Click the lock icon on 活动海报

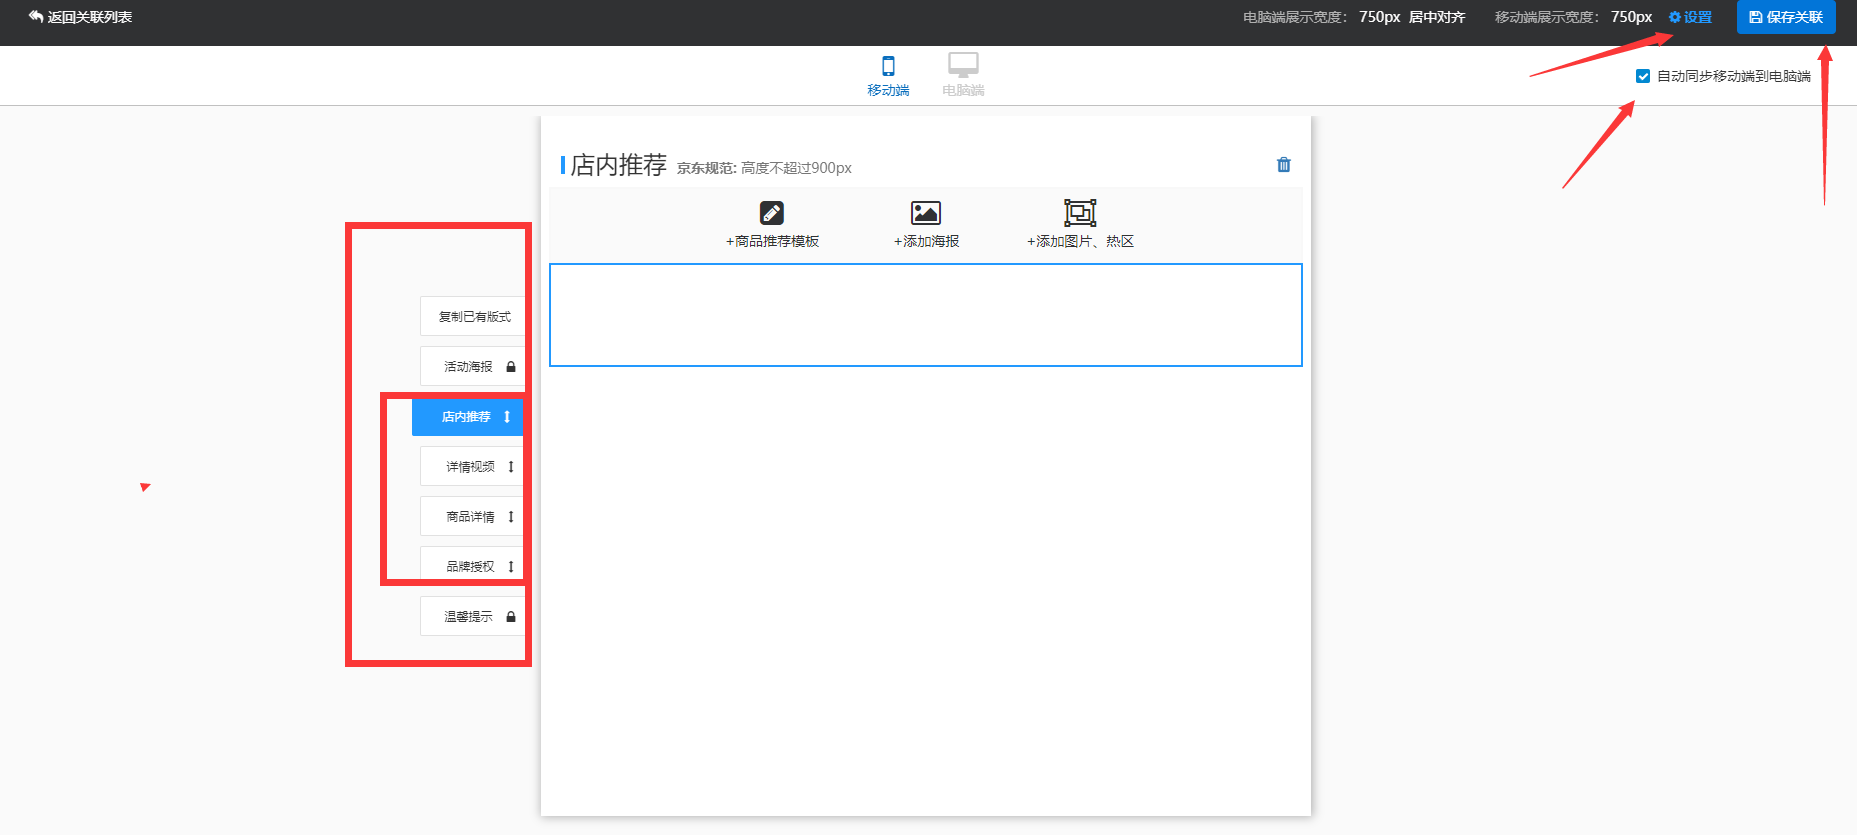pos(511,367)
